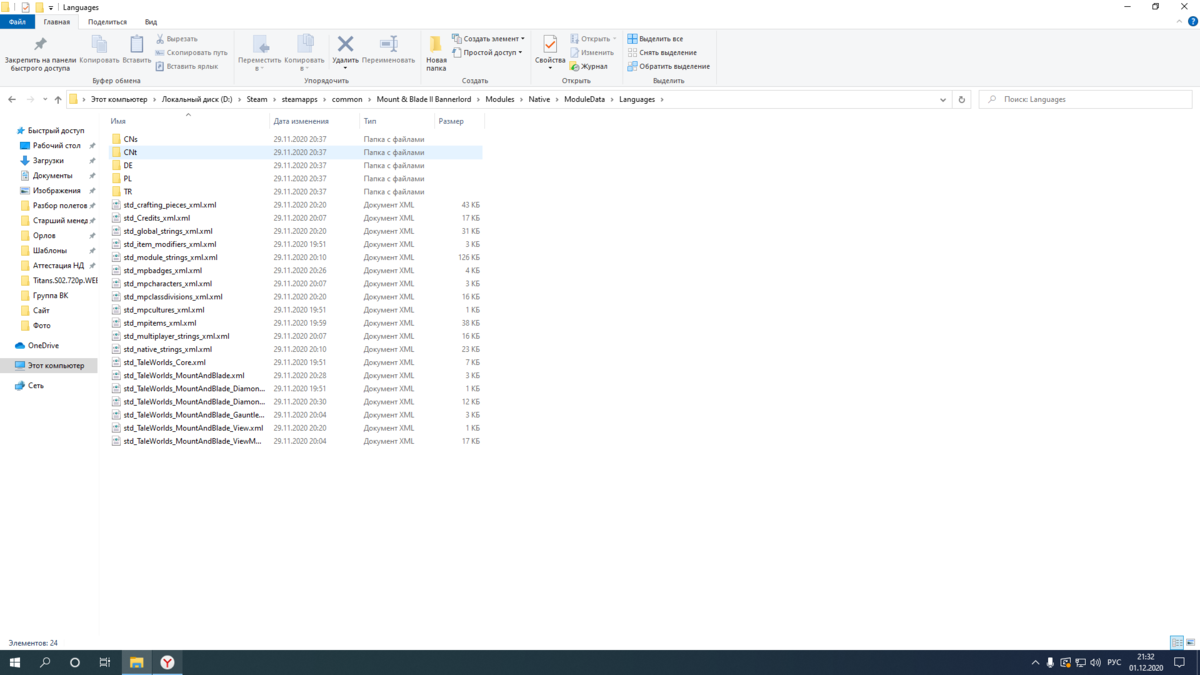Click Invert selection (Обратить выделение)

668,66
